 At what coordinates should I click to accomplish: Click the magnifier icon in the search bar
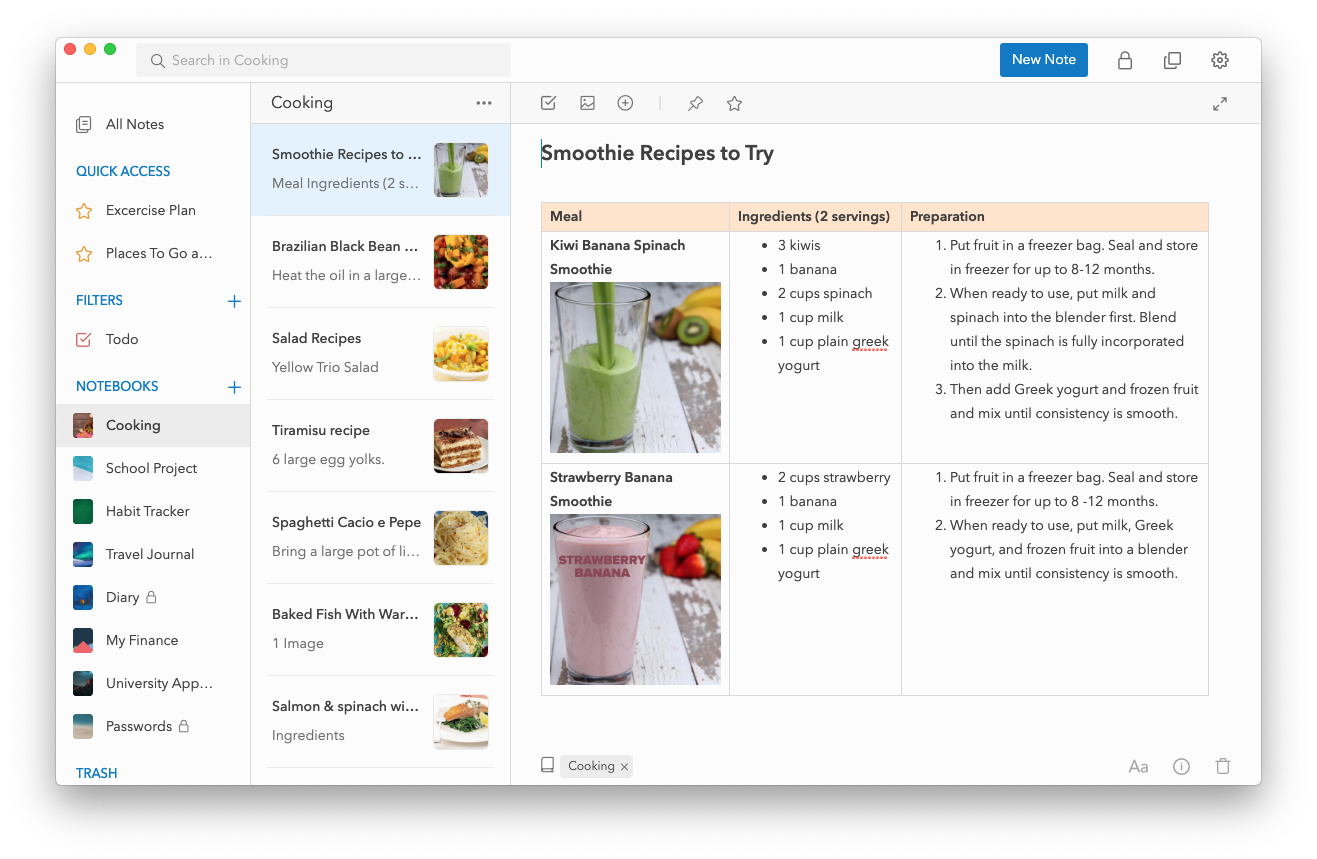point(158,61)
